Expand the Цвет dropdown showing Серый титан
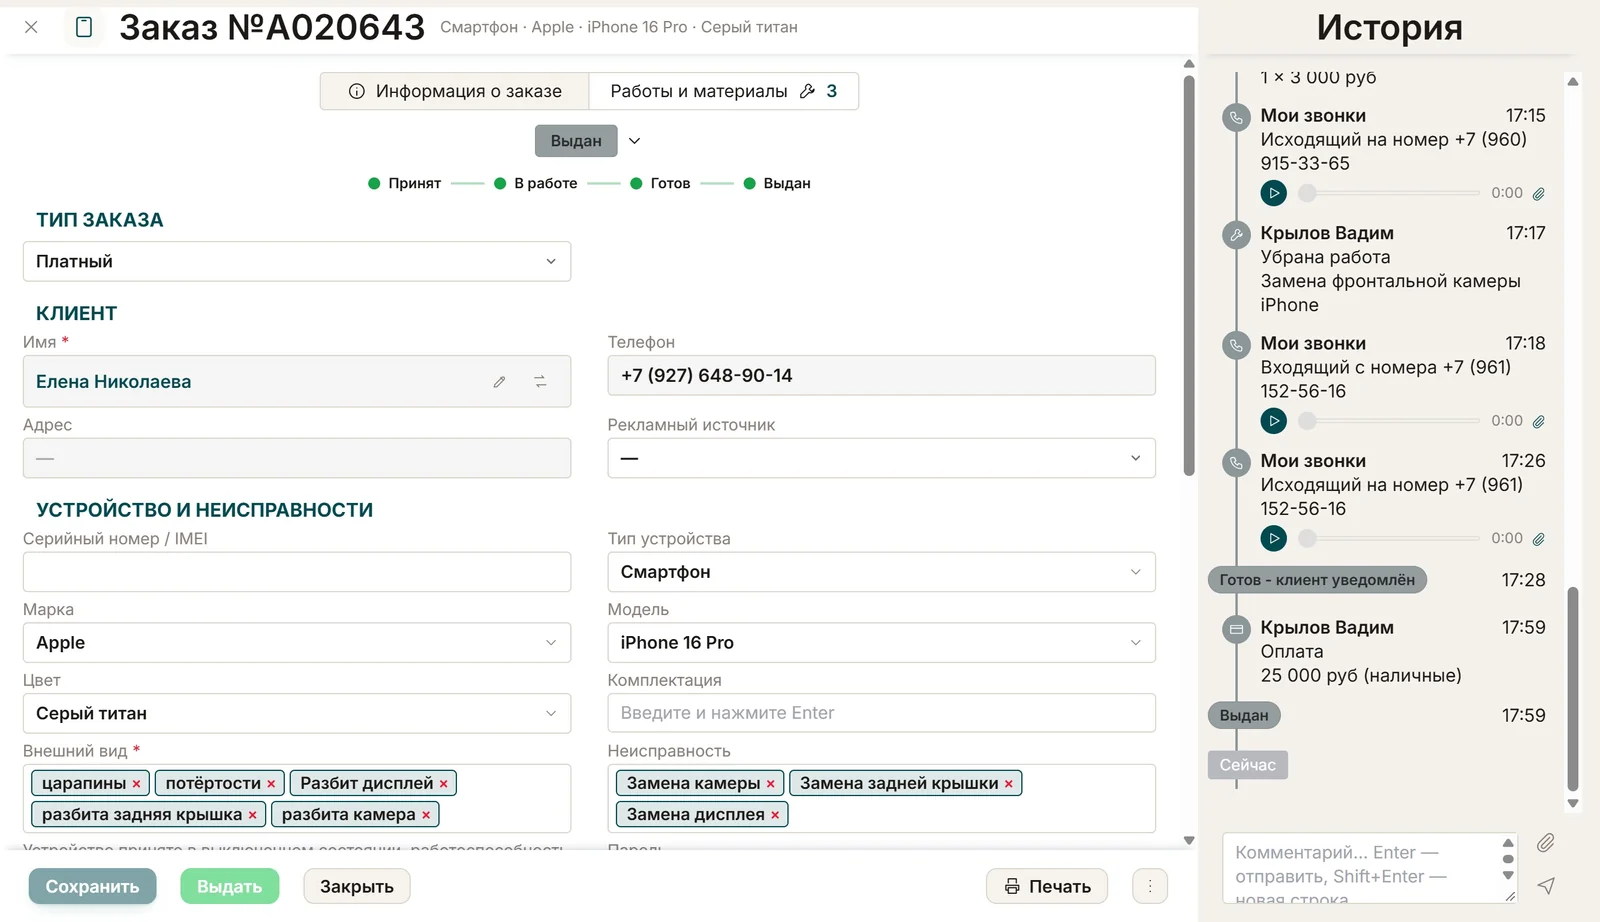Viewport: 1600px width, 922px height. pos(297,714)
